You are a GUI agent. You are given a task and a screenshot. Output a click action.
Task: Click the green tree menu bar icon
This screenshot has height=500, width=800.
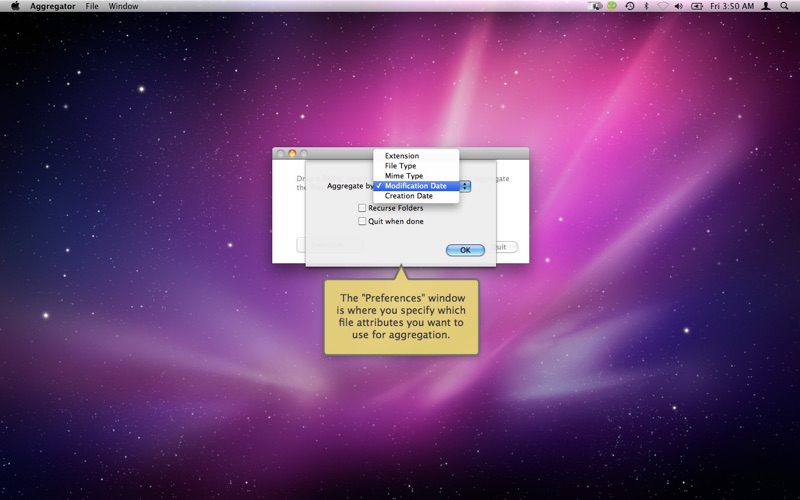(x=612, y=6)
